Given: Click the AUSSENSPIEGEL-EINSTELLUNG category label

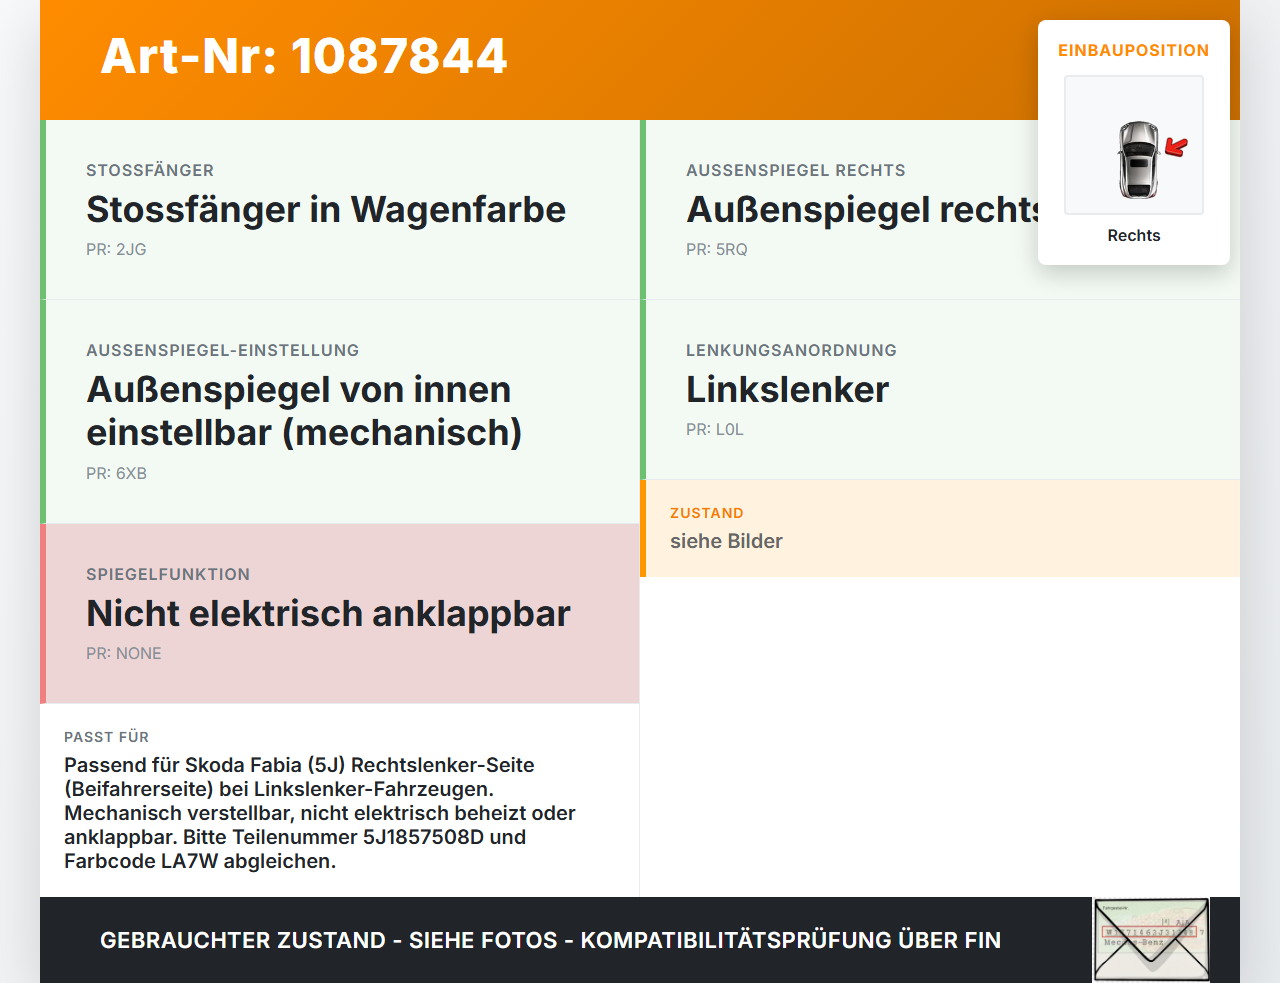Looking at the screenshot, I should 222,351.
